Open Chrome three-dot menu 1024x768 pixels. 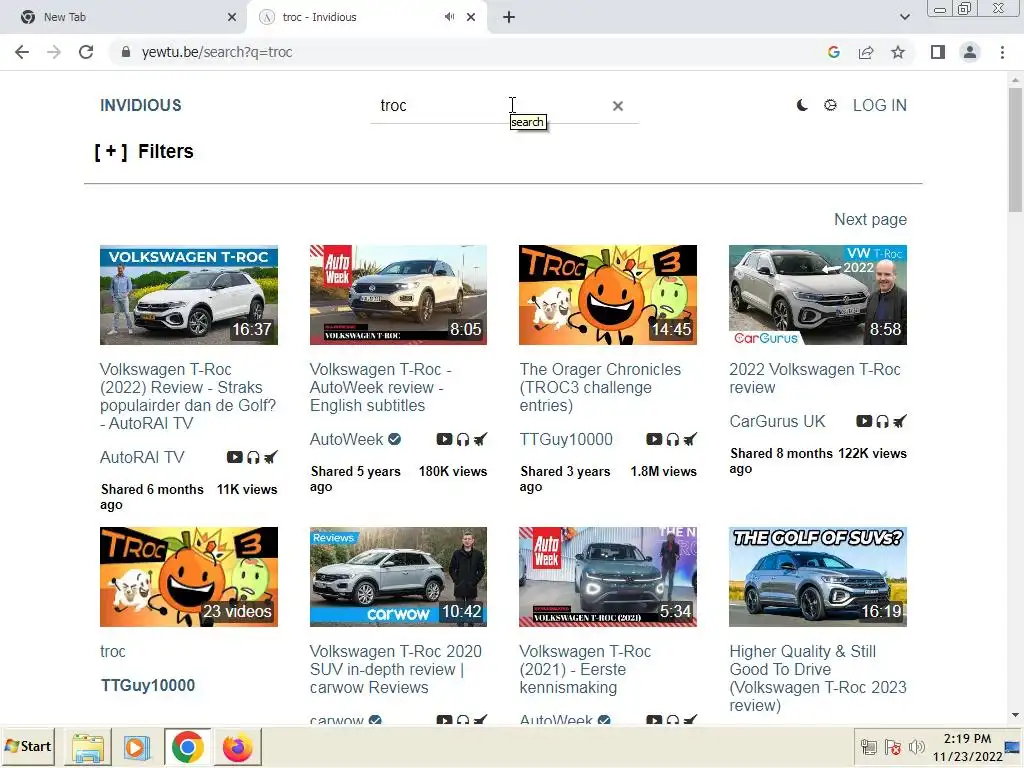[x=1002, y=52]
